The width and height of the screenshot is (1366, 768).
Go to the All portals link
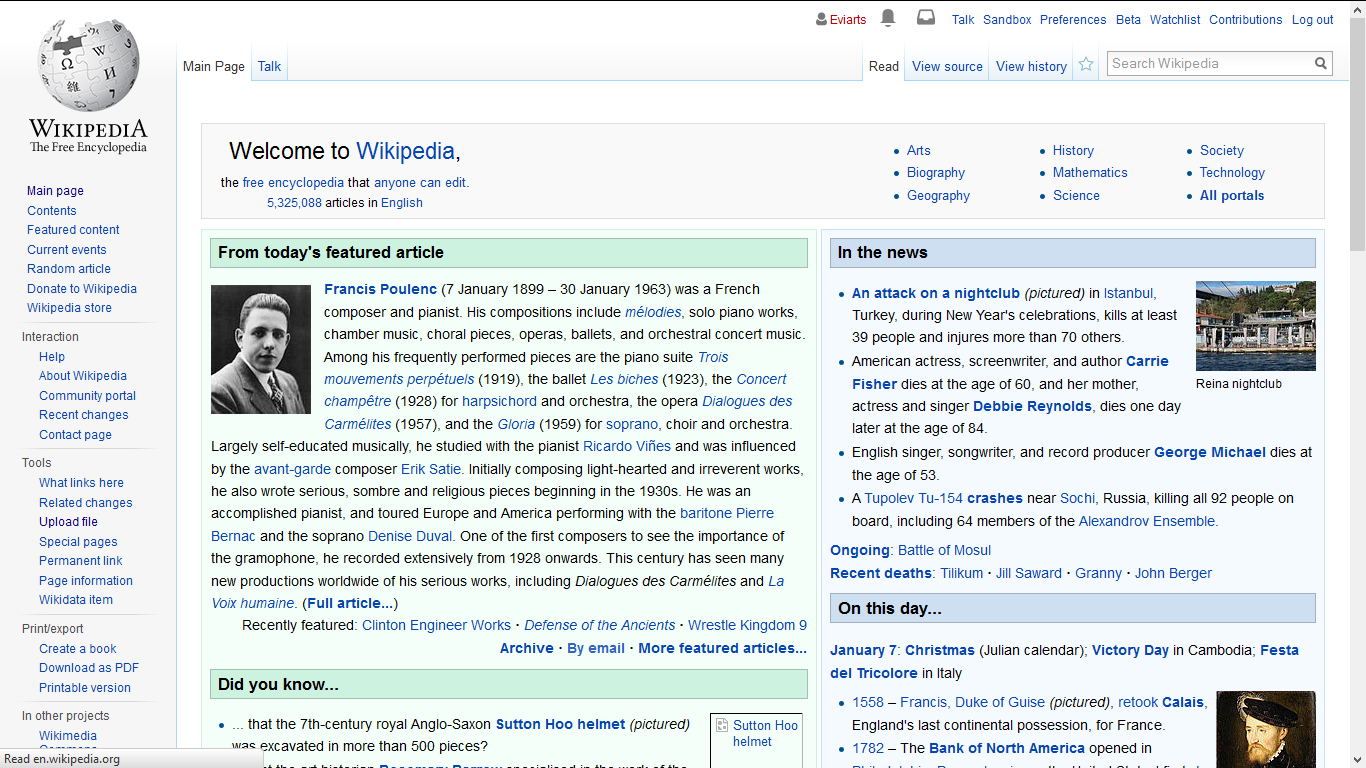[1231, 196]
